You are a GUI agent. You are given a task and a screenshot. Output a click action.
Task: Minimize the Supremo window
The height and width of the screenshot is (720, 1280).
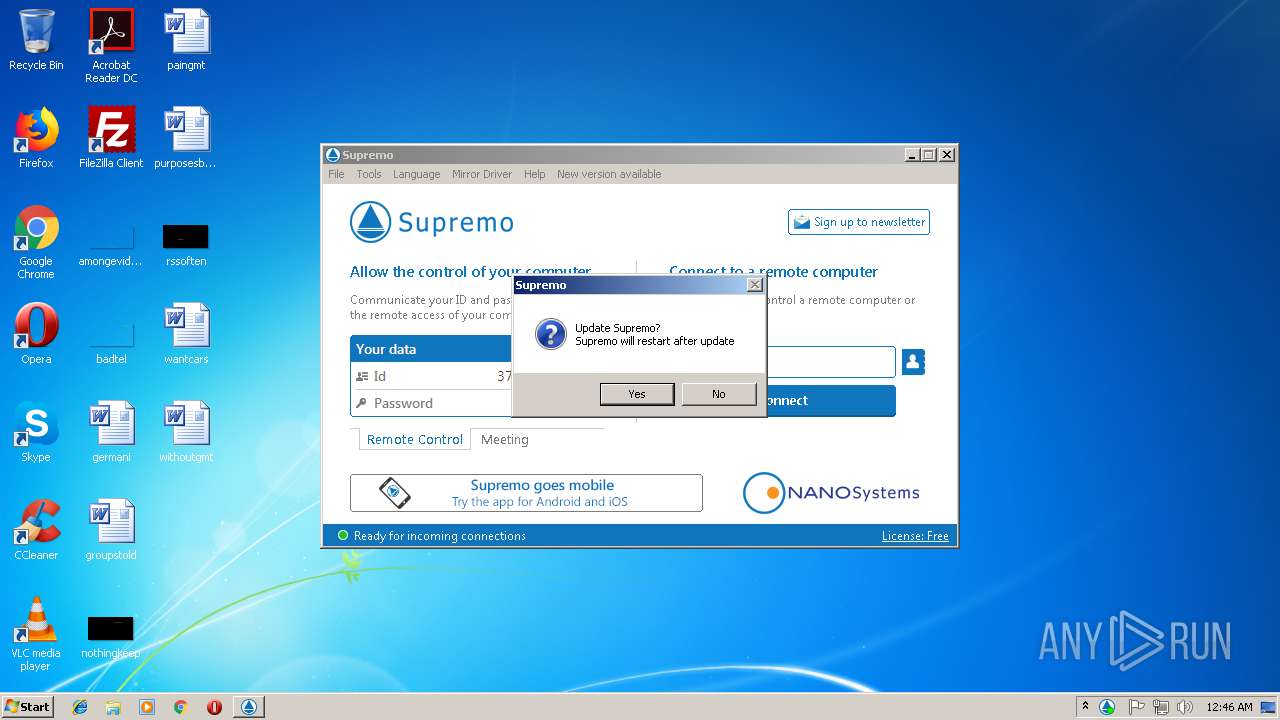click(x=912, y=154)
